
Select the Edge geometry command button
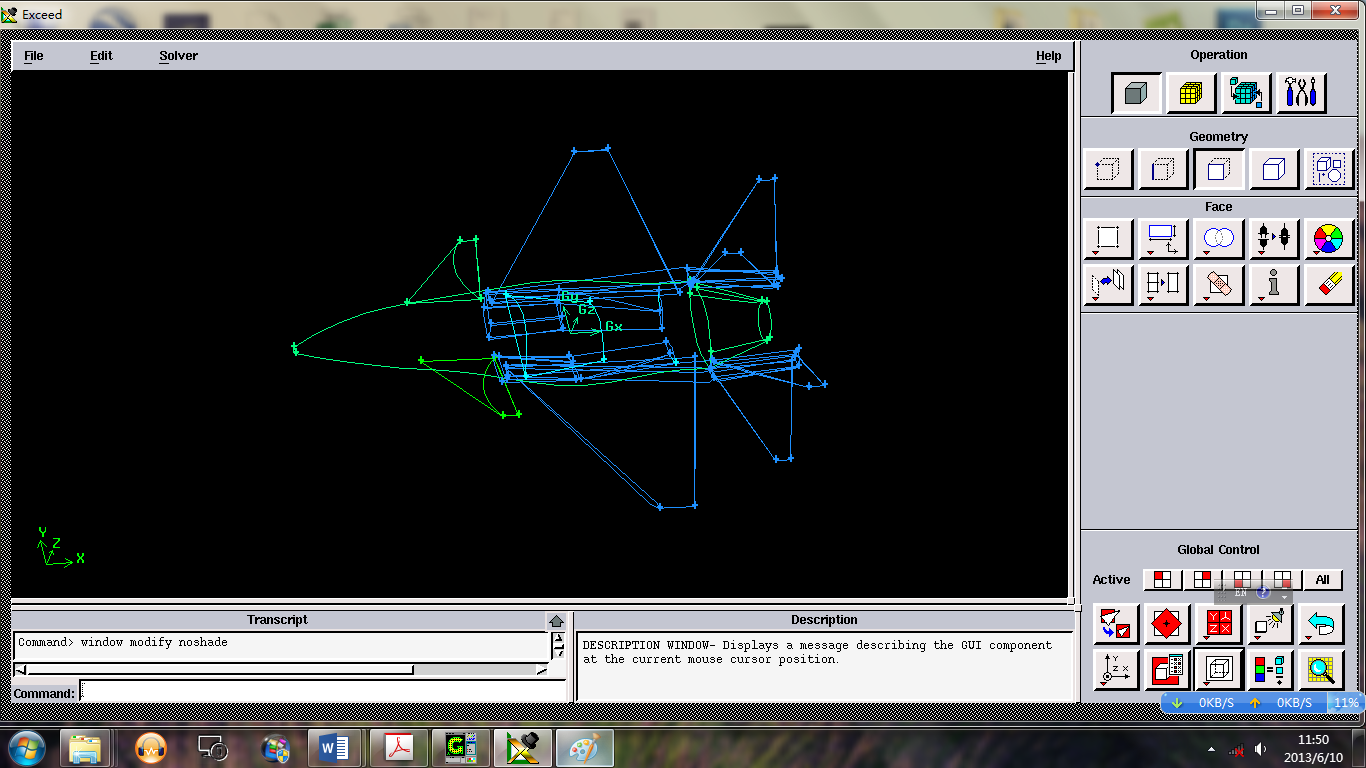1163,170
